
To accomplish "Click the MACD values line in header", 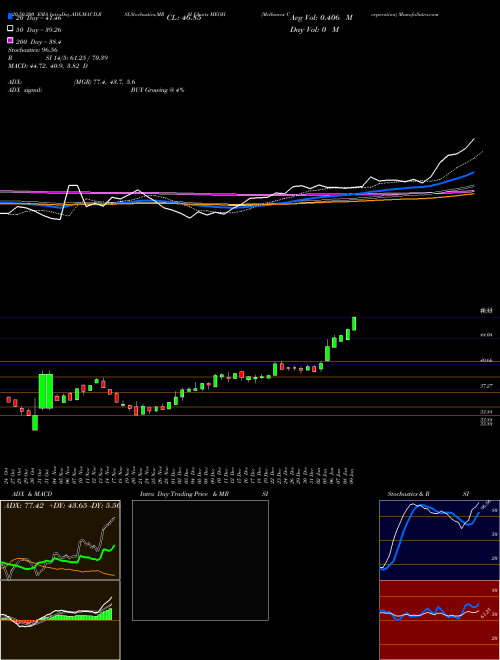I will (48, 66).
